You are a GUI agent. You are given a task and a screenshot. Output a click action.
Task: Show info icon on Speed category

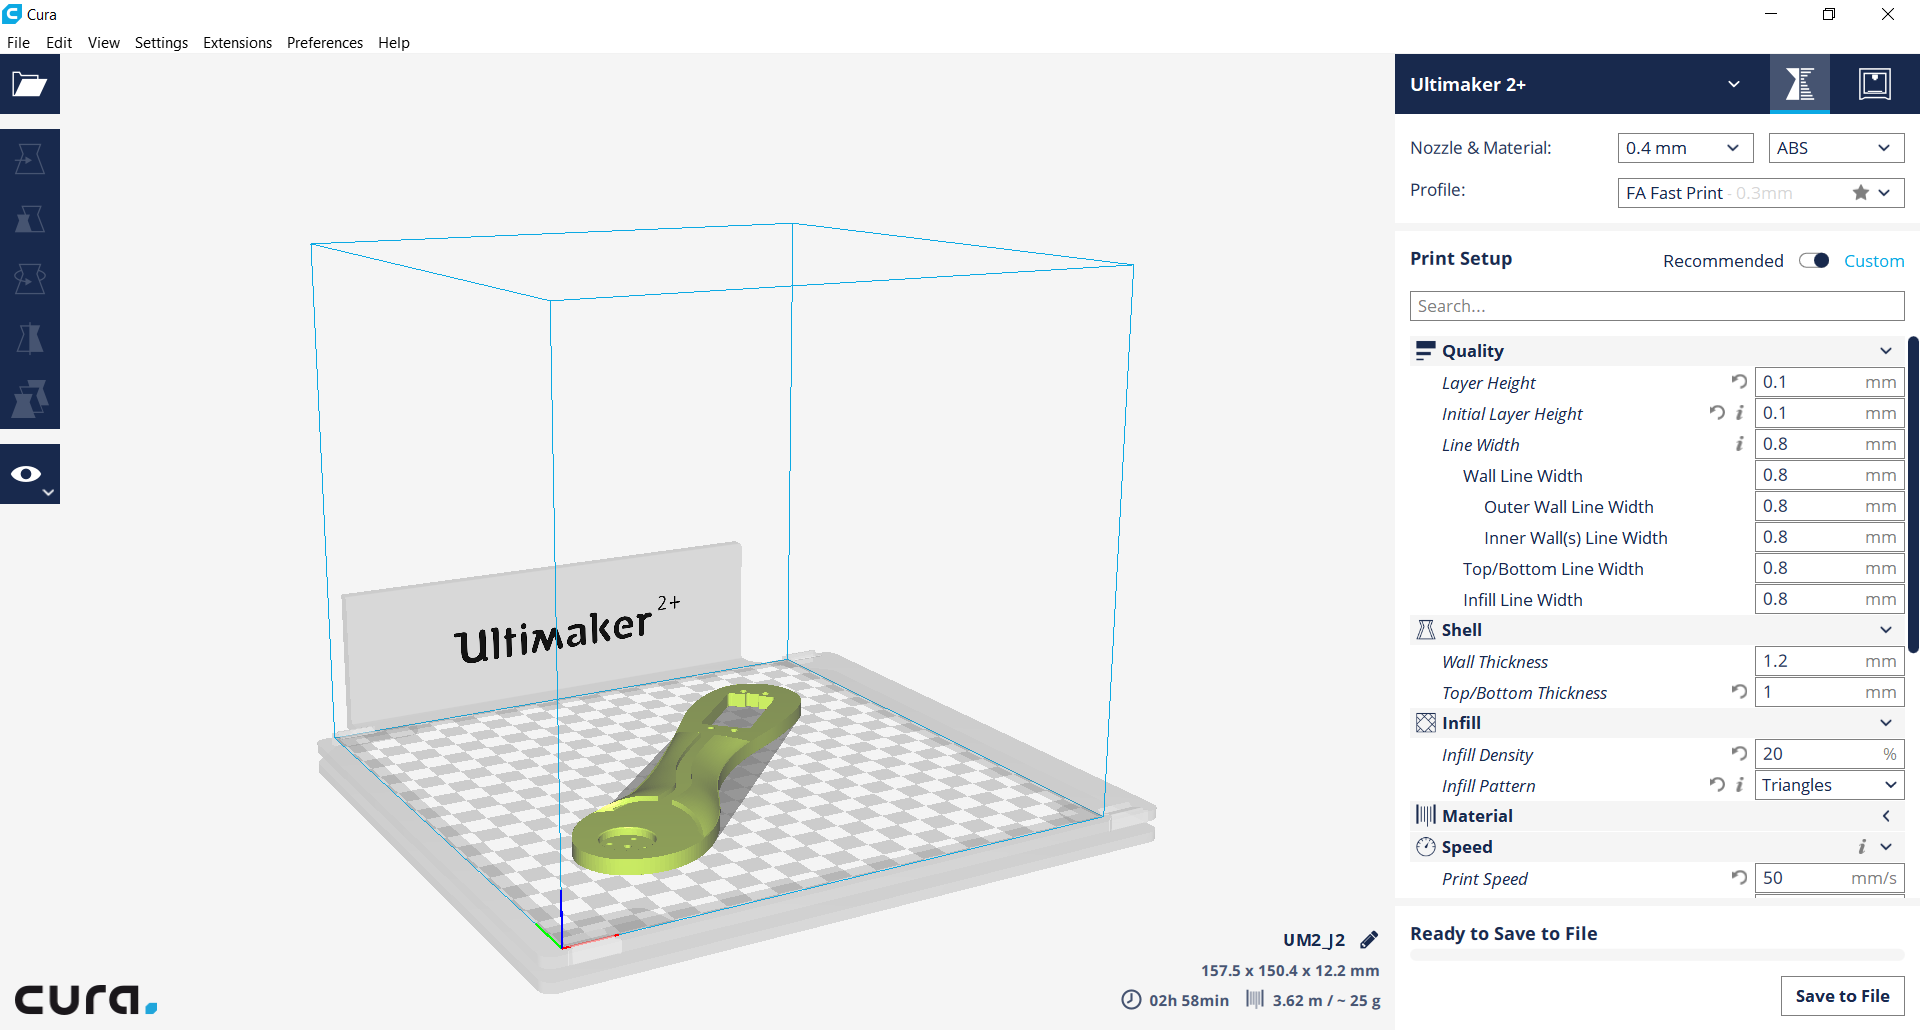tap(1862, 847)
